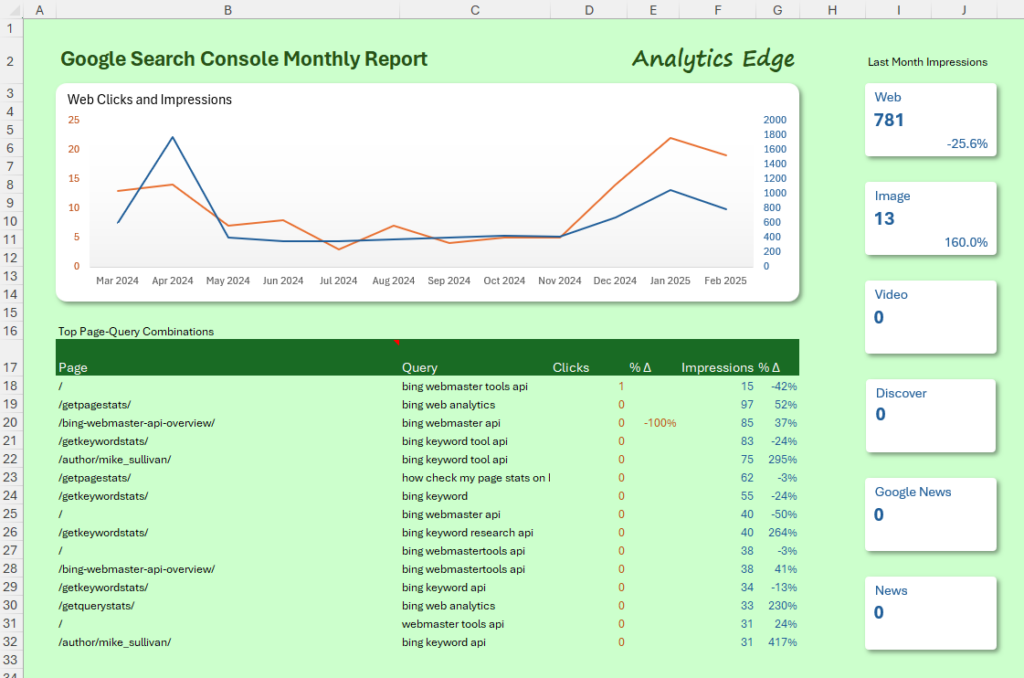Screen dimensions: 1024x678
Task: Click the Image card showing 160.0%
Action: point(930,218)
